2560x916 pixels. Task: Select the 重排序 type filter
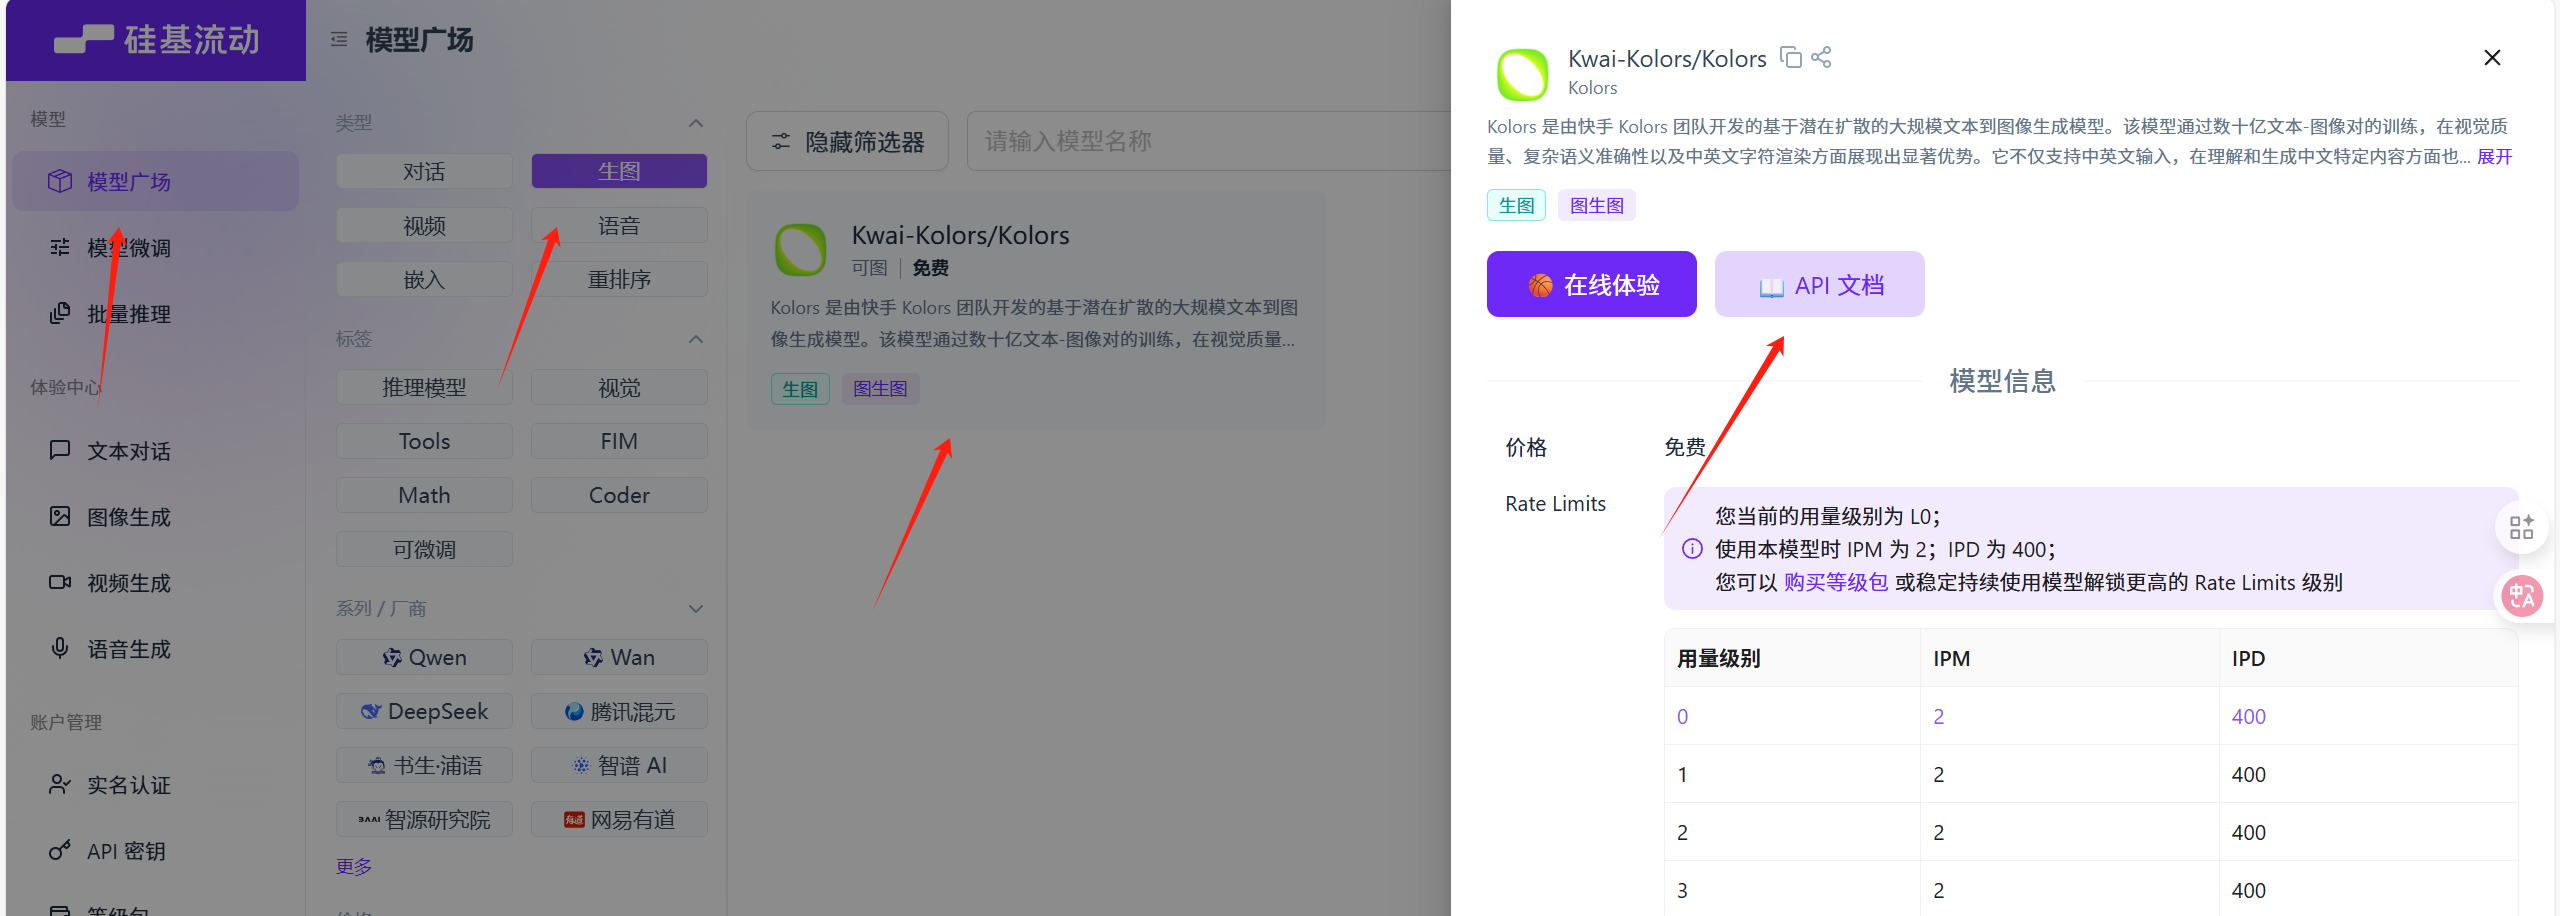[x=619, y=279]
